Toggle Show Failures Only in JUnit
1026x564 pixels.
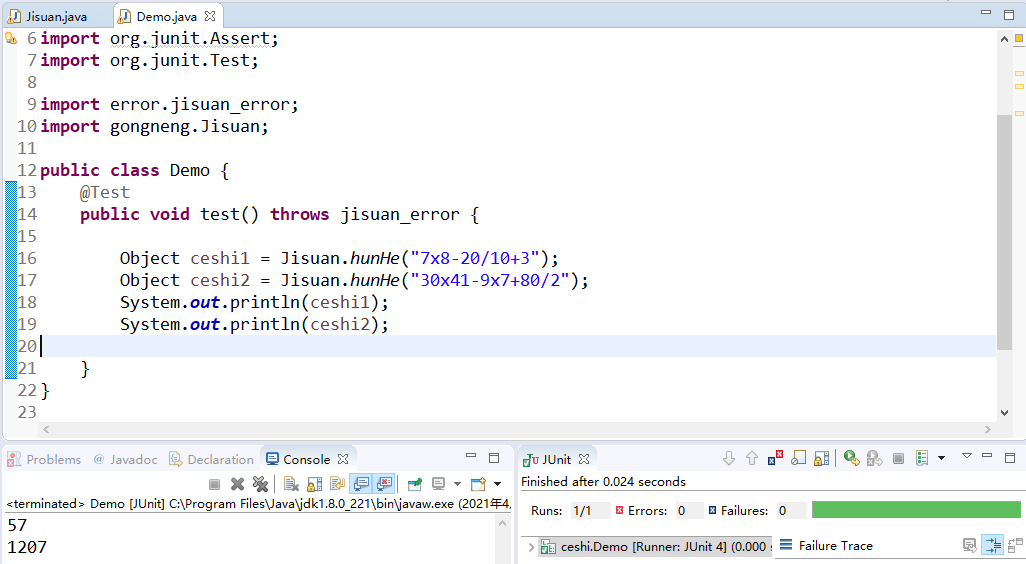coord(776,458)
